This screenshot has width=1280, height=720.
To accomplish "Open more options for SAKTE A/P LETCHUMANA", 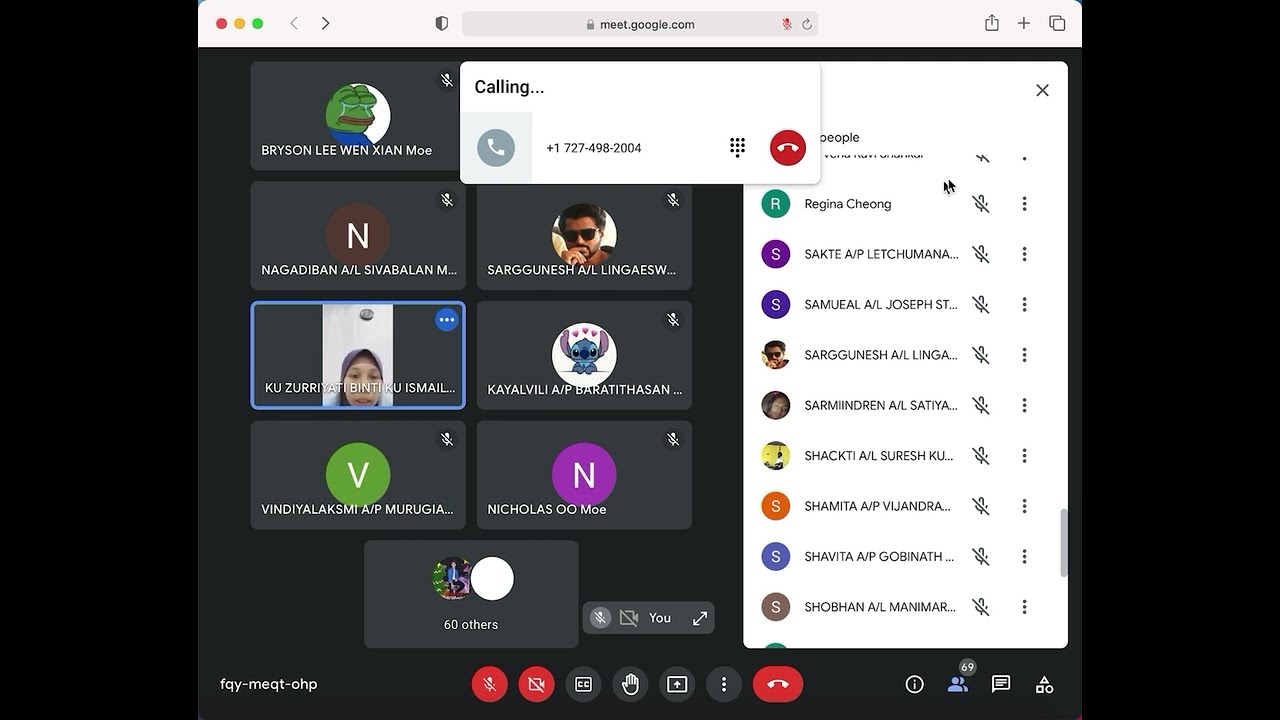I will click(x=1024, y=254).
